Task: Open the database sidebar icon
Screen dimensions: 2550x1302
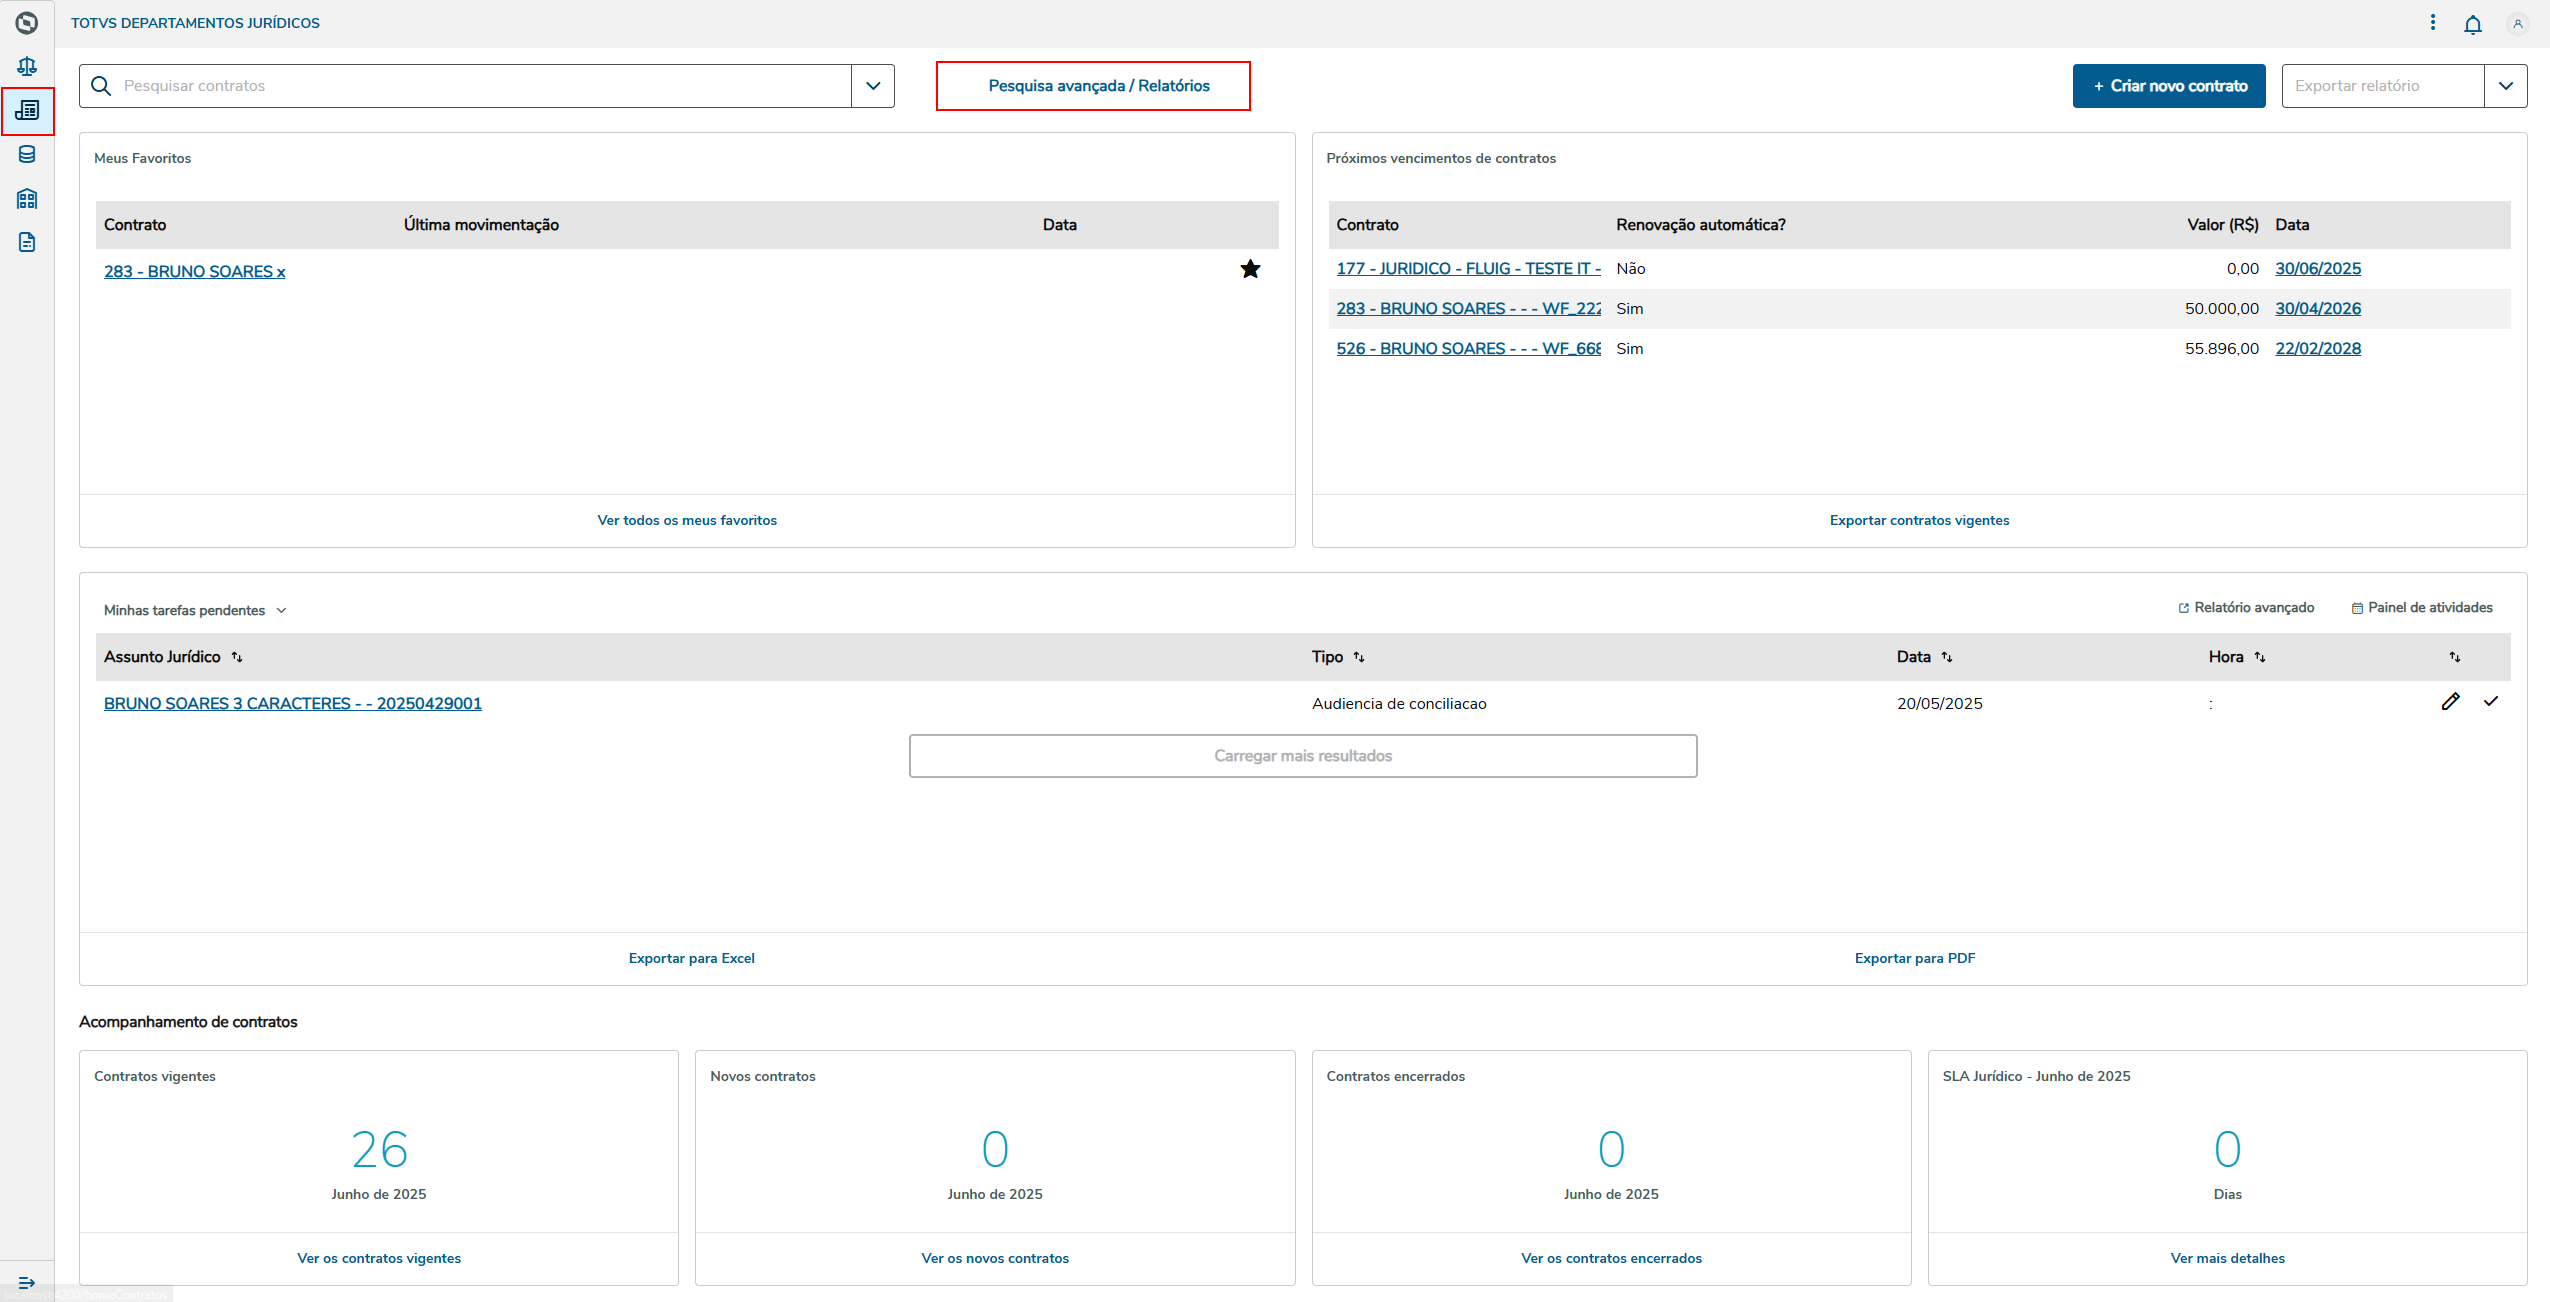Action: pyautogui.click(x=27, y=154)
